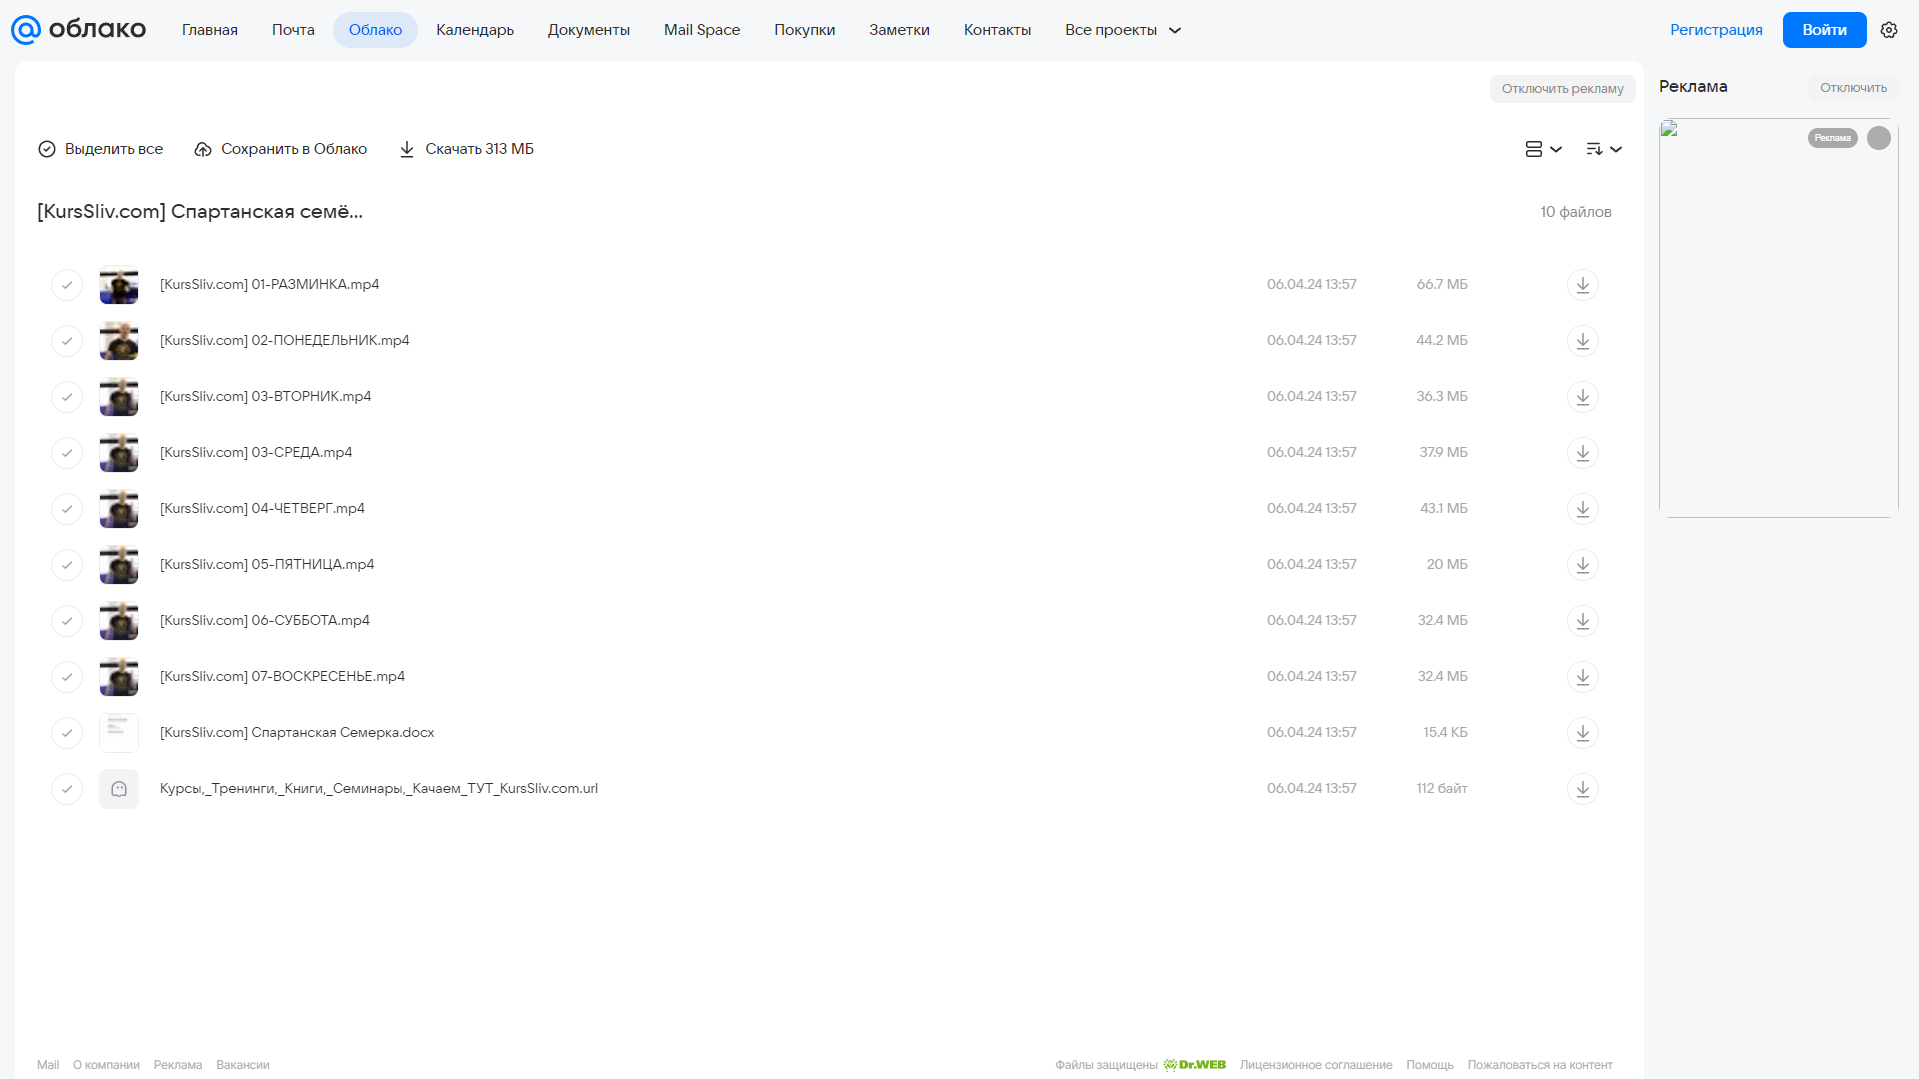Screen dimensions: 1919x1079
Task: Open the sort order dropdown
Action: [x=1604, y=149]
